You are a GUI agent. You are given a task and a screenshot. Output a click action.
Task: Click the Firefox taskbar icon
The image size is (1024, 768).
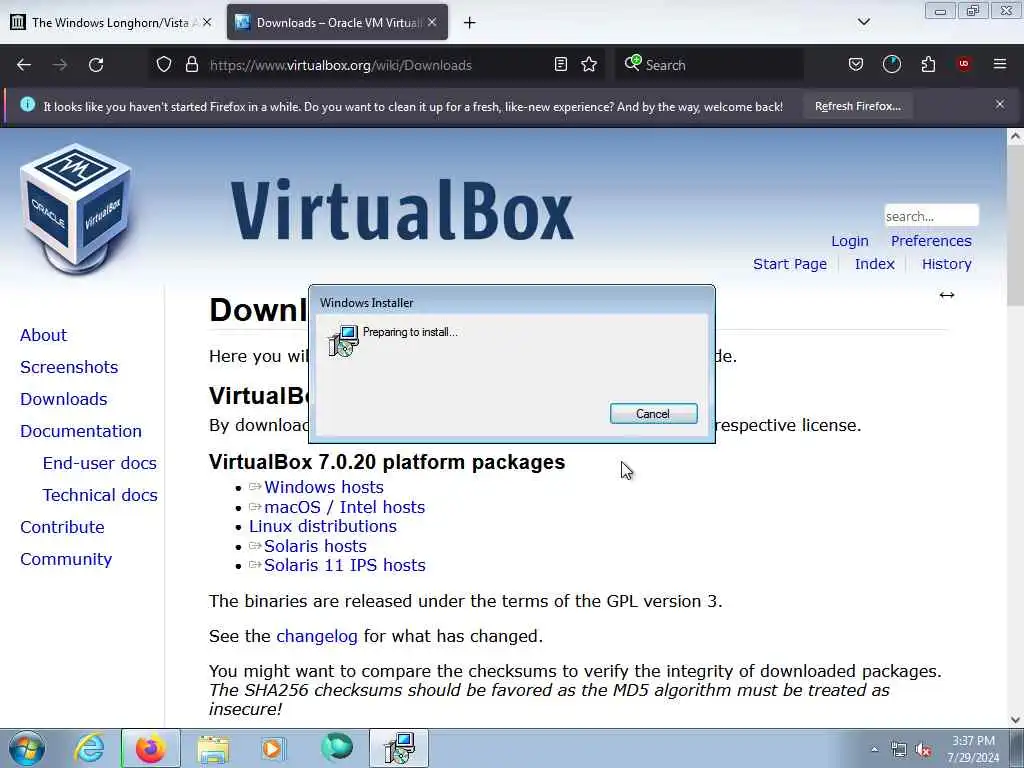tap(151, 748)
